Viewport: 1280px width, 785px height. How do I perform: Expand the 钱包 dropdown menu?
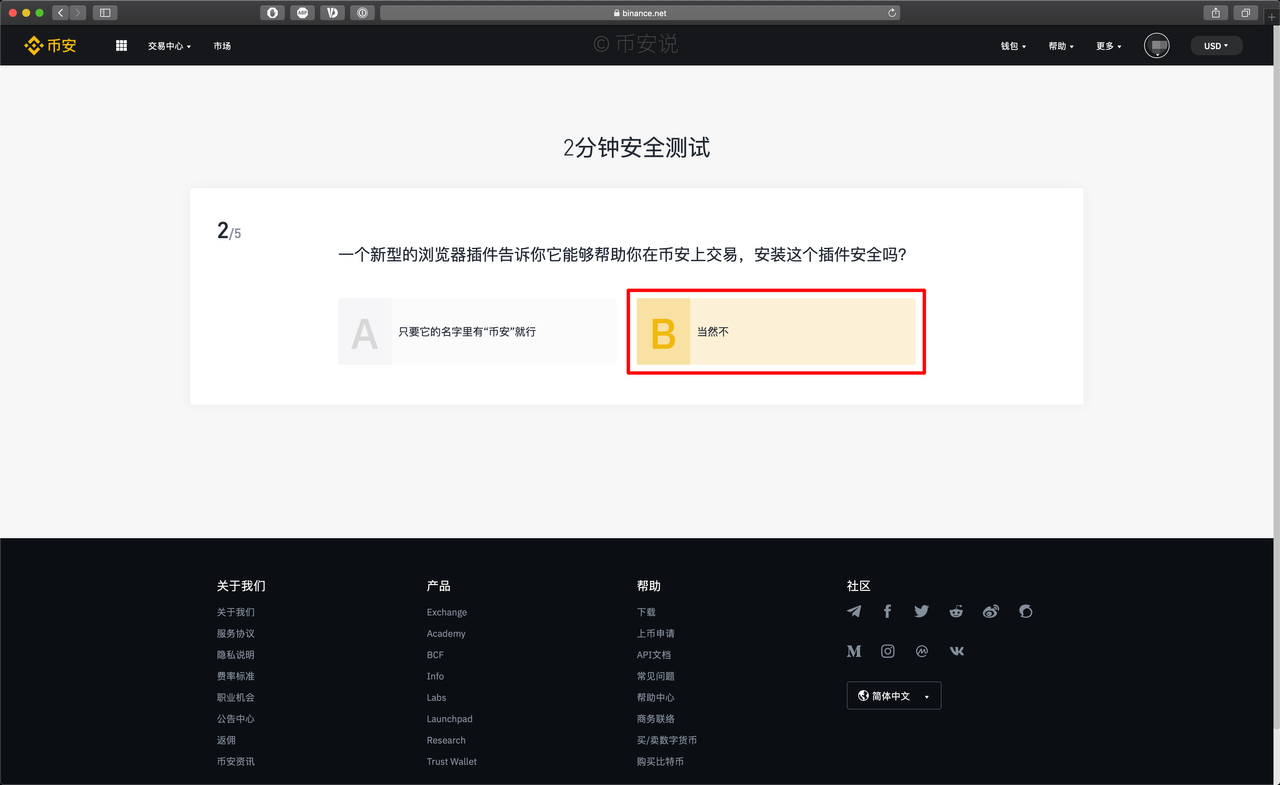1013,46
